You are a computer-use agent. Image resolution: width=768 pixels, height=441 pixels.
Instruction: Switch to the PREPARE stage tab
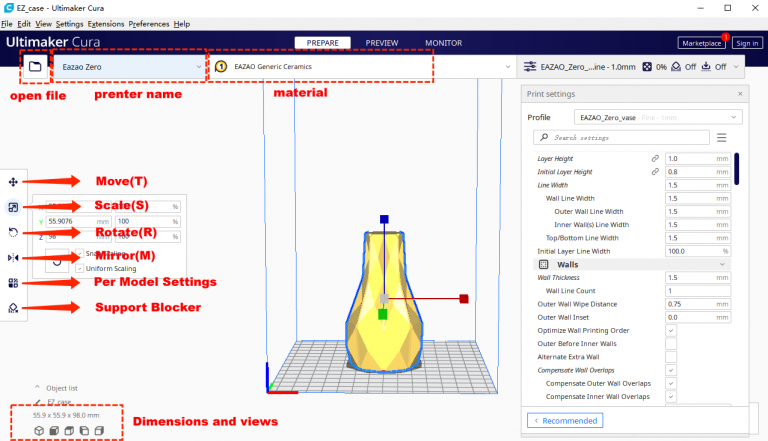click(x=322, y=43)
